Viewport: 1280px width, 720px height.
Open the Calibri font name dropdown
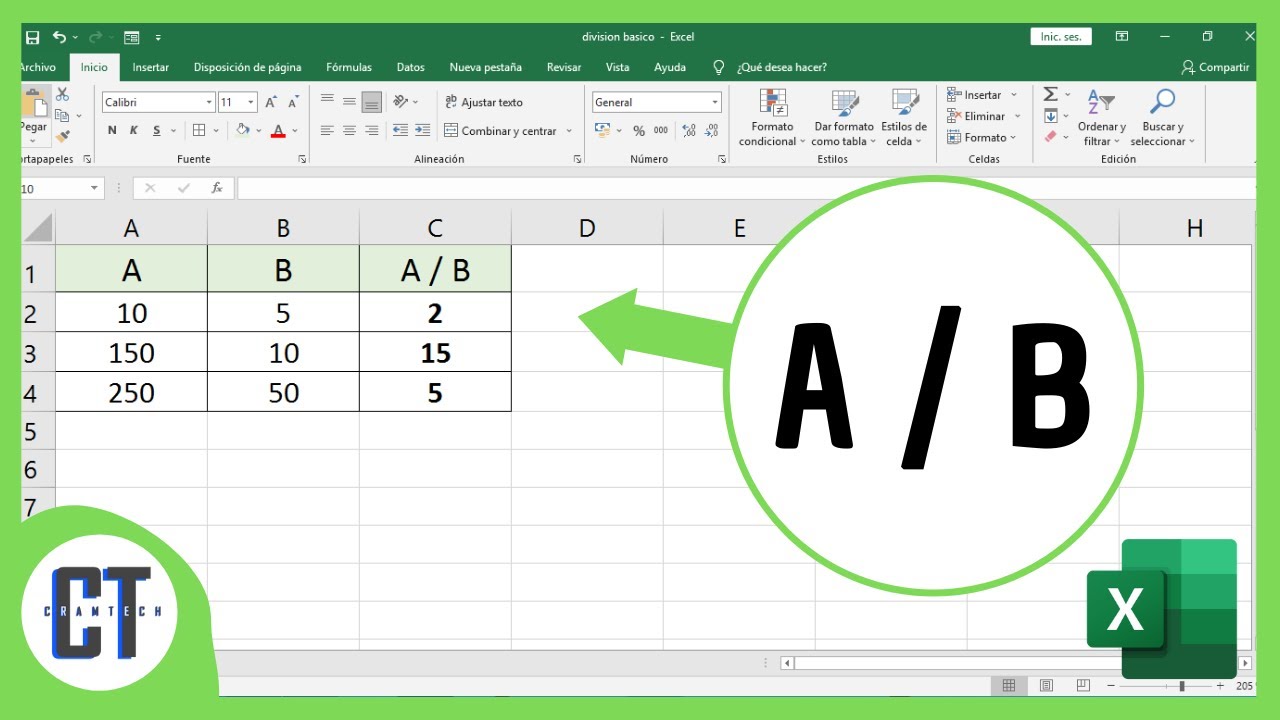(x=209, y=102)
